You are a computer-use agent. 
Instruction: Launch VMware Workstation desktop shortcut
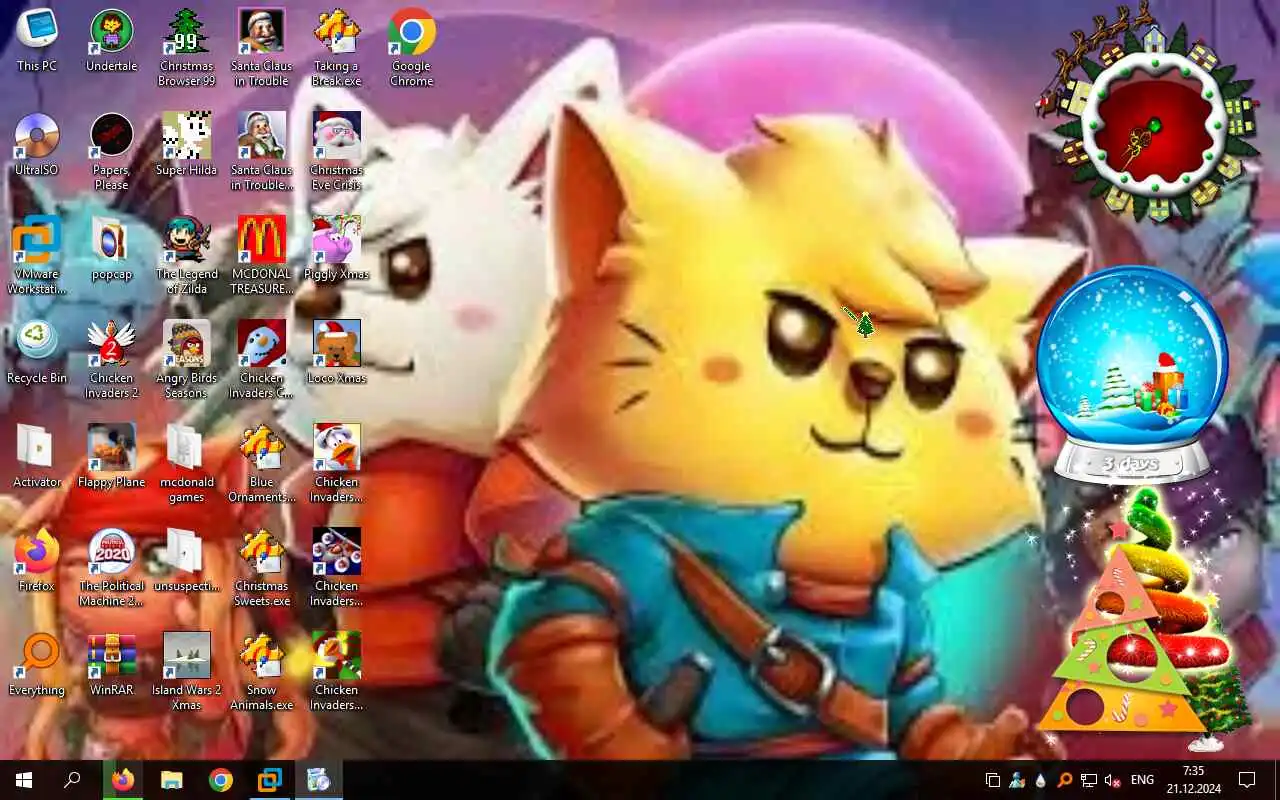(x=37, y=257)
